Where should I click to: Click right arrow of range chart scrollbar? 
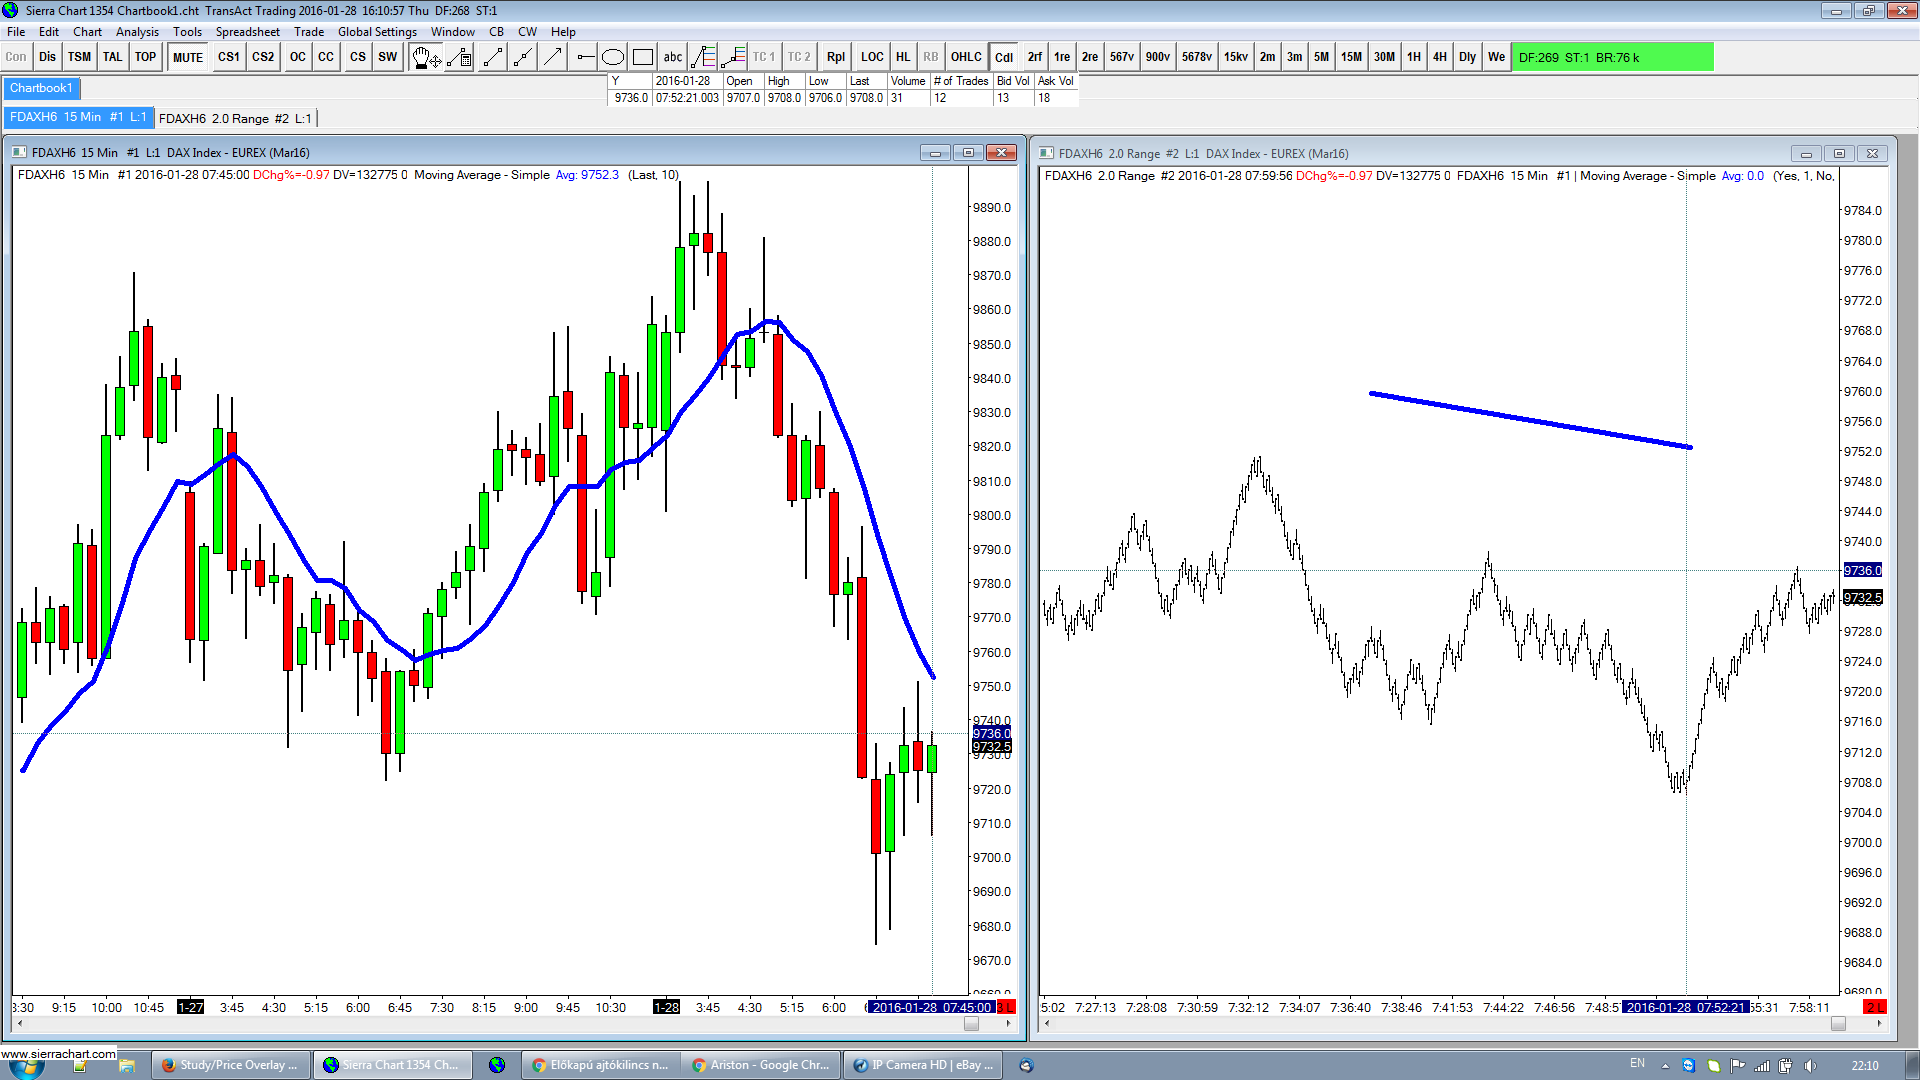tap(1880, 1023)
